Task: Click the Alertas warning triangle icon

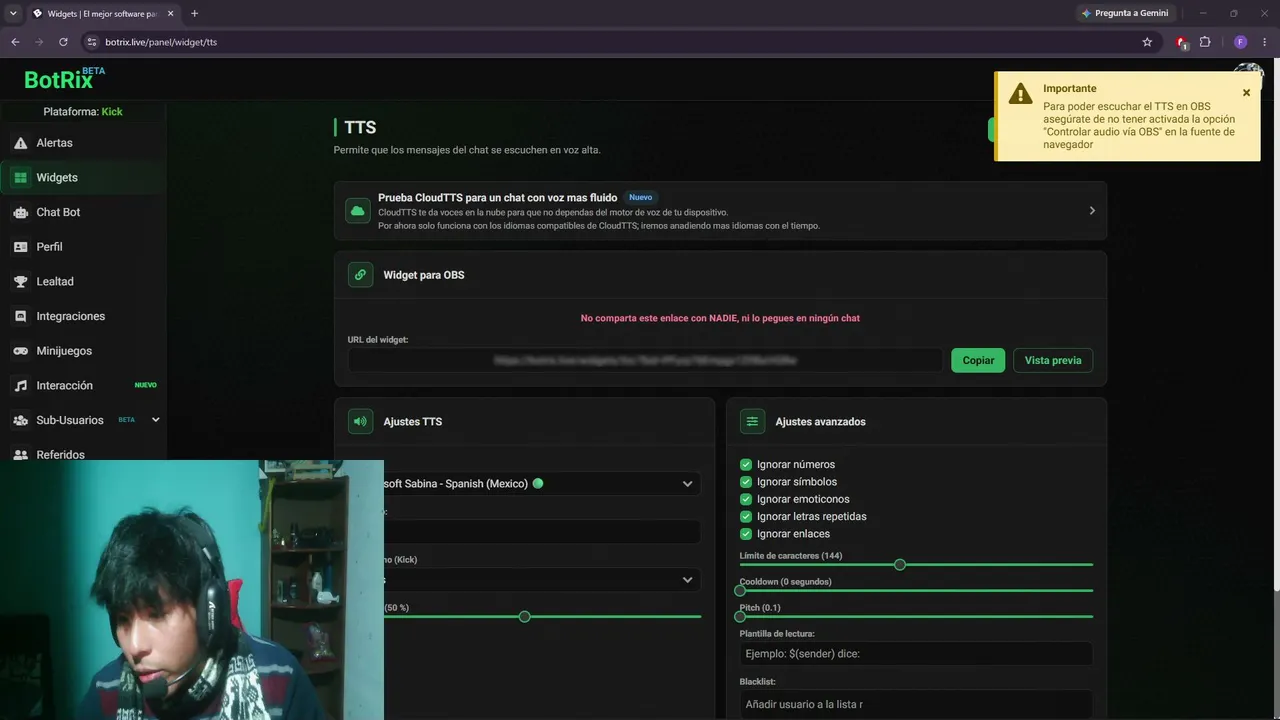Action: pyautogui.click(x=20, y=143)
